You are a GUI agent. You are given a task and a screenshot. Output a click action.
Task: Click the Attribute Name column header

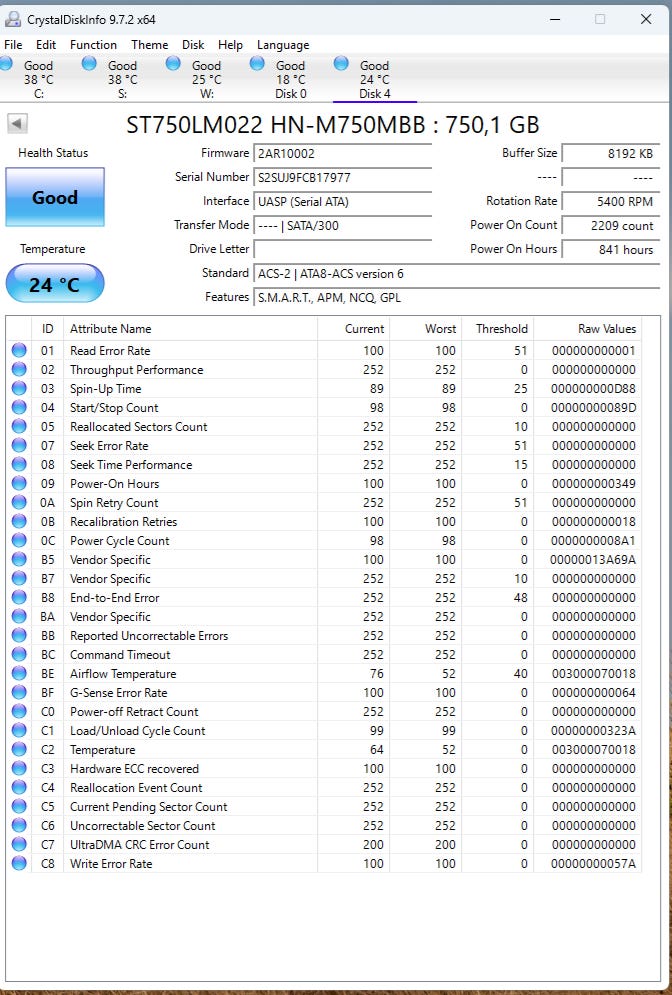click(x=190, y=329)
